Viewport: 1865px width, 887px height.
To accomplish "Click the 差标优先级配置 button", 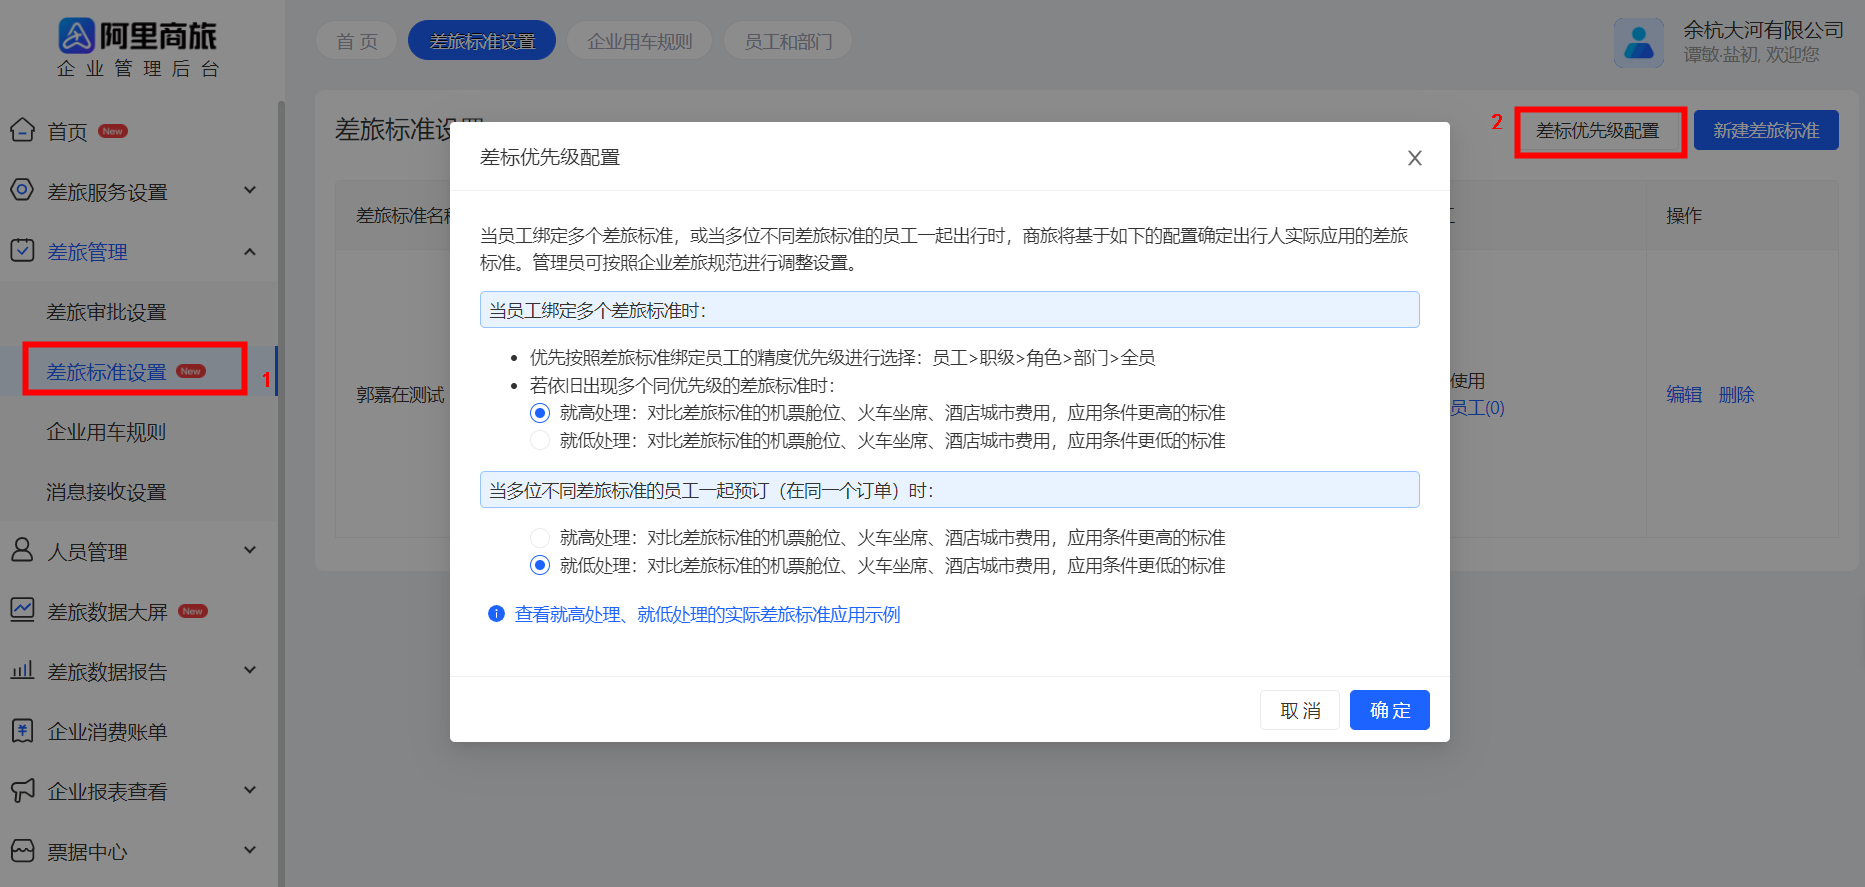I will 1598,131.
